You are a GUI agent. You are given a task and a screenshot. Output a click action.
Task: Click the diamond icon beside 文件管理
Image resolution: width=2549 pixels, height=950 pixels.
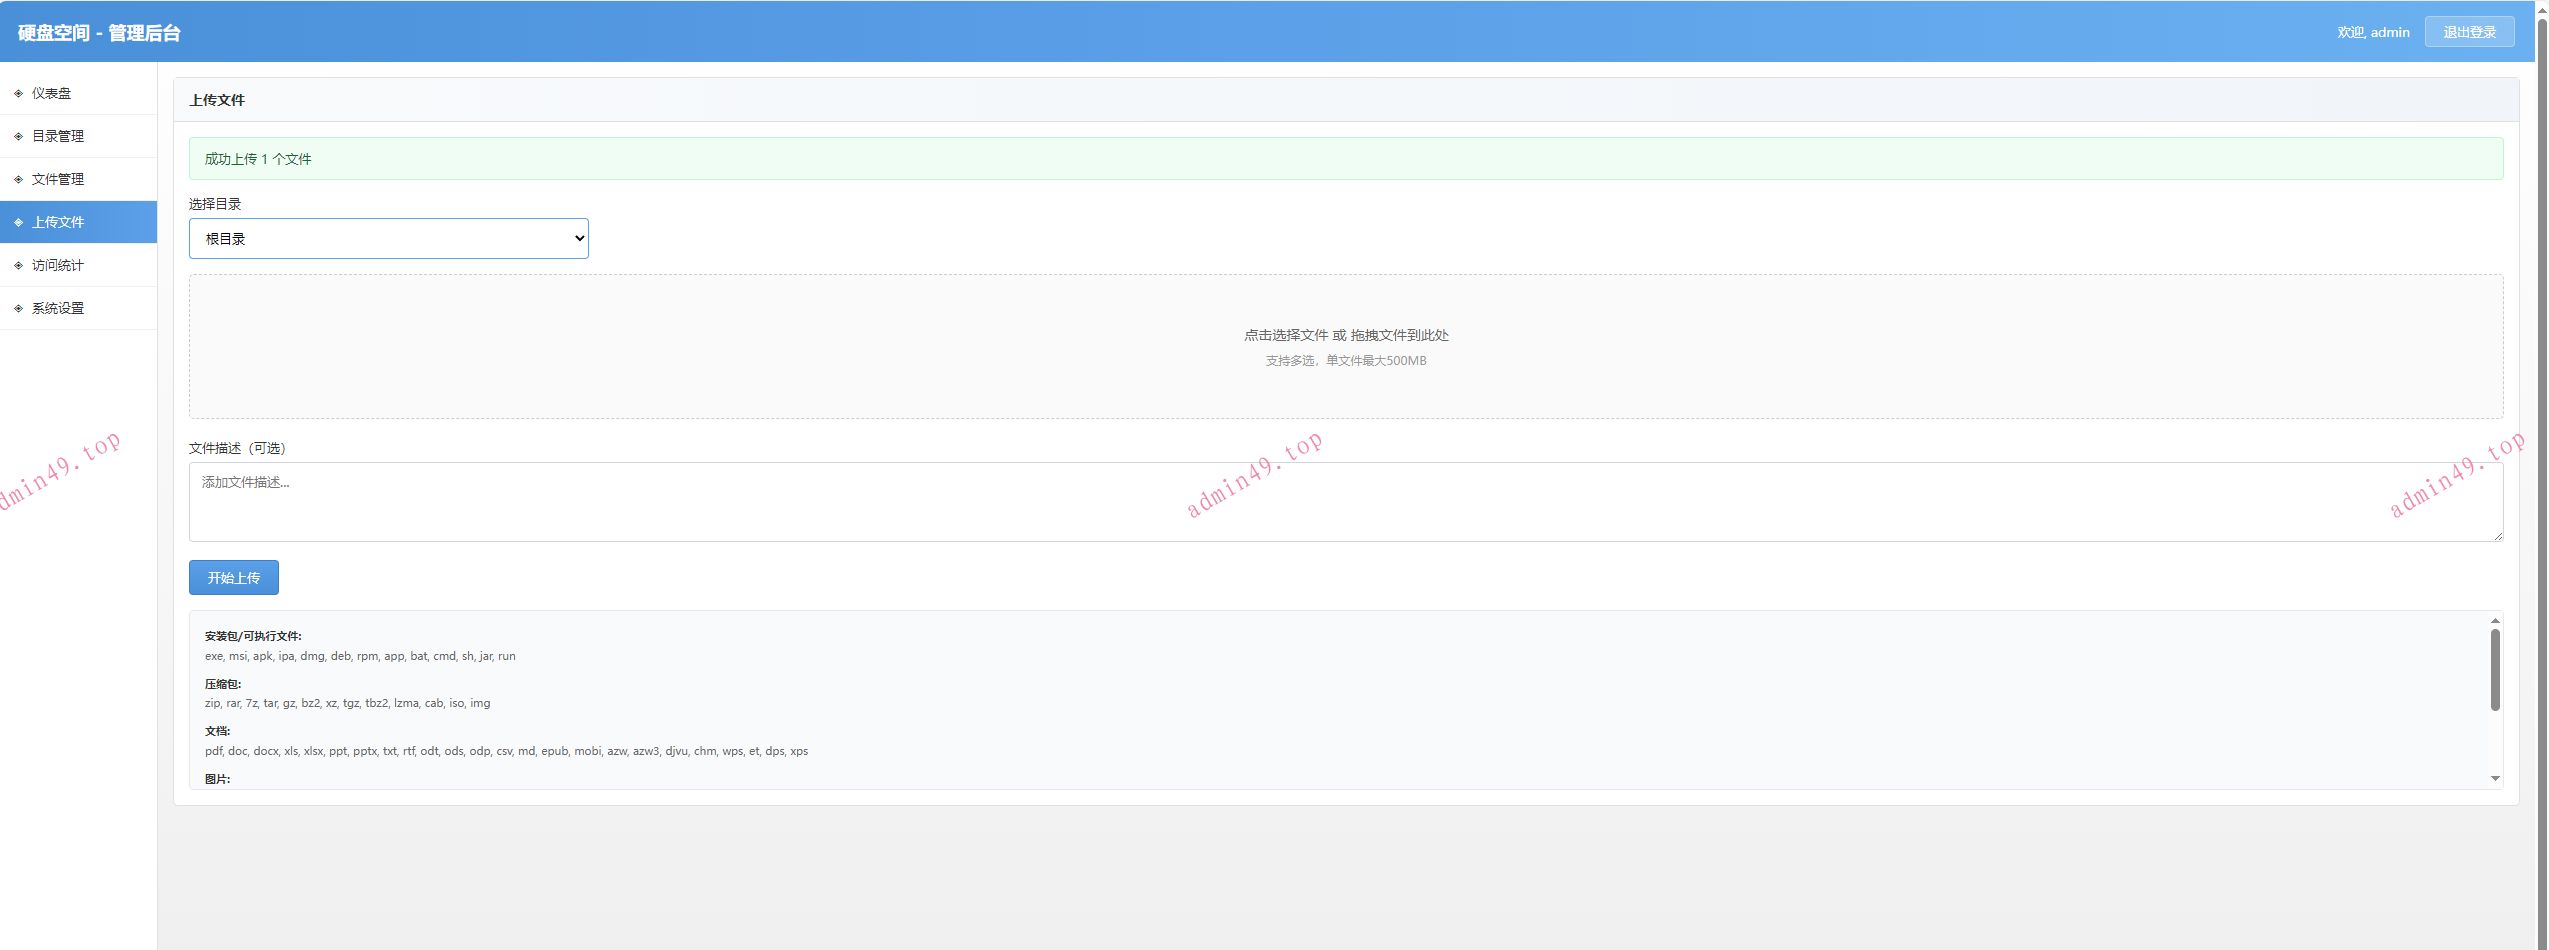(x=18, y=179)
